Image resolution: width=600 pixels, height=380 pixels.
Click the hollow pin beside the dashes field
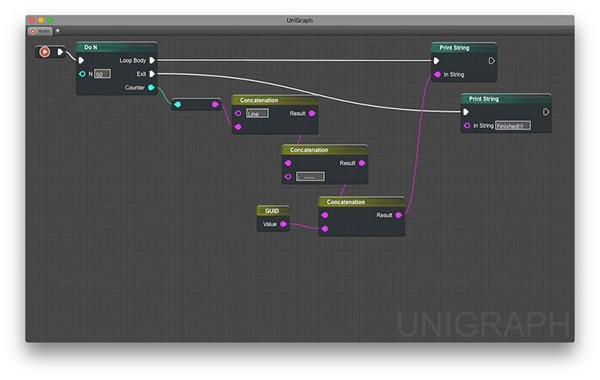288,177
